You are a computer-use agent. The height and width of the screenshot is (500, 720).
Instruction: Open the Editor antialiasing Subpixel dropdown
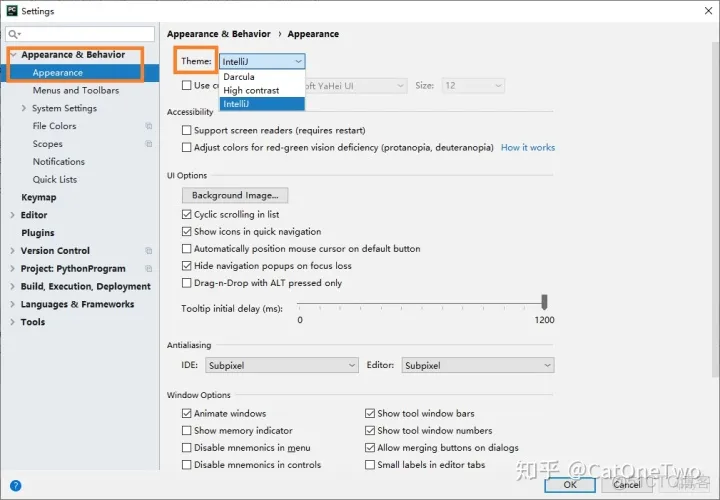pos(478,365)
